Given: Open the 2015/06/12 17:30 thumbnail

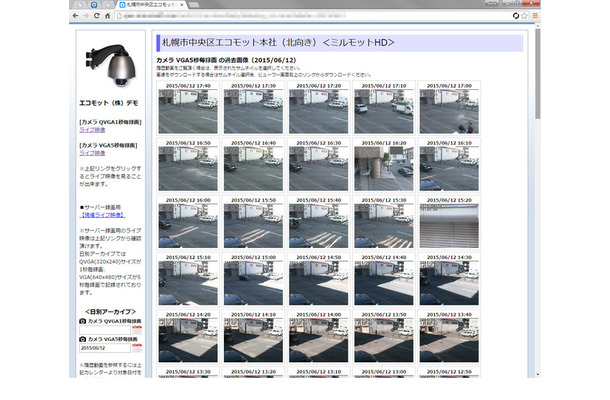Looking at the screenshot, I should [253, 111].
